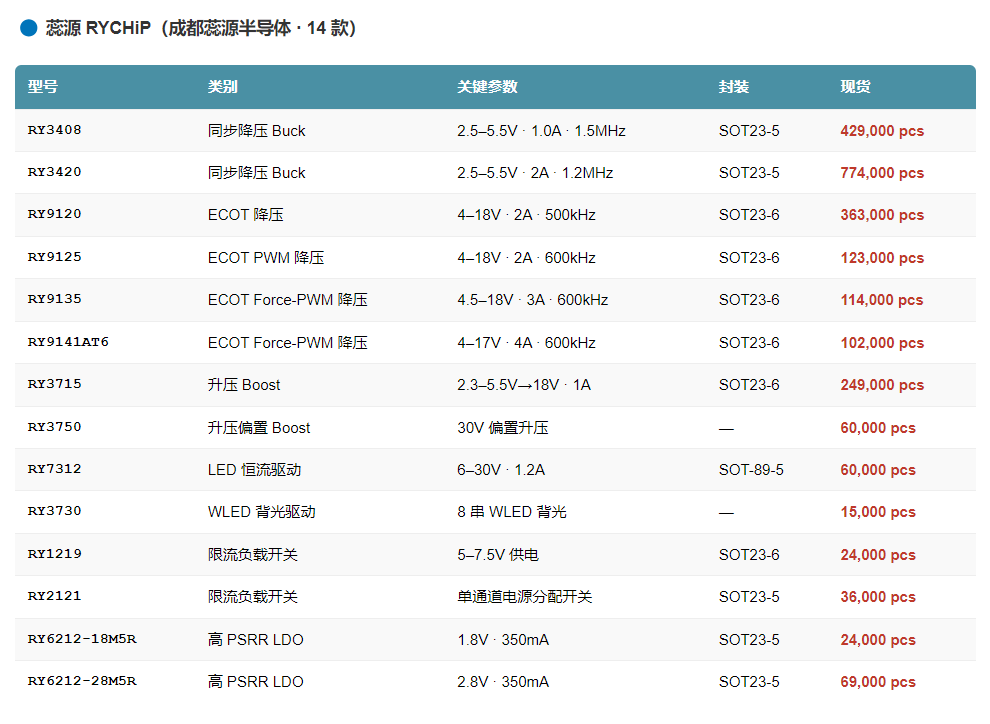Click RY6212-18M5R stock value 24,000 pcs
The width and height of the screenshot is (990, 724).
pos(878,639)
